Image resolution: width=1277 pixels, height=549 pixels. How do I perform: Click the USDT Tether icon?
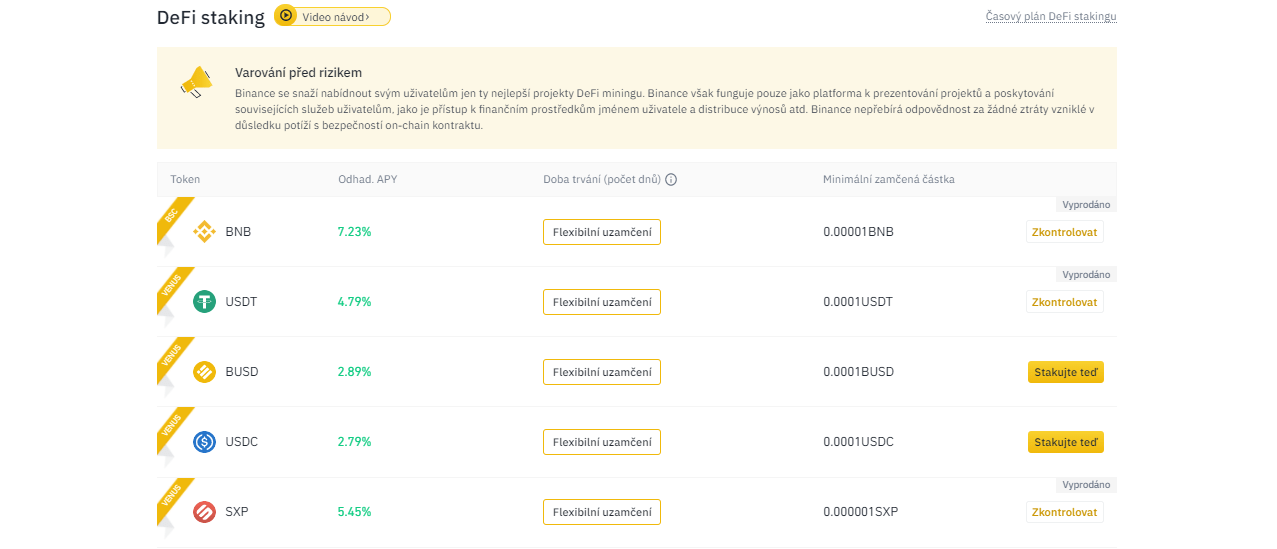(204, 302)
